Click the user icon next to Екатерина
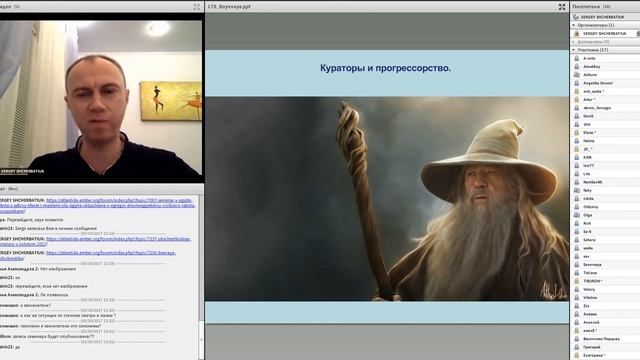 (577, 355)
